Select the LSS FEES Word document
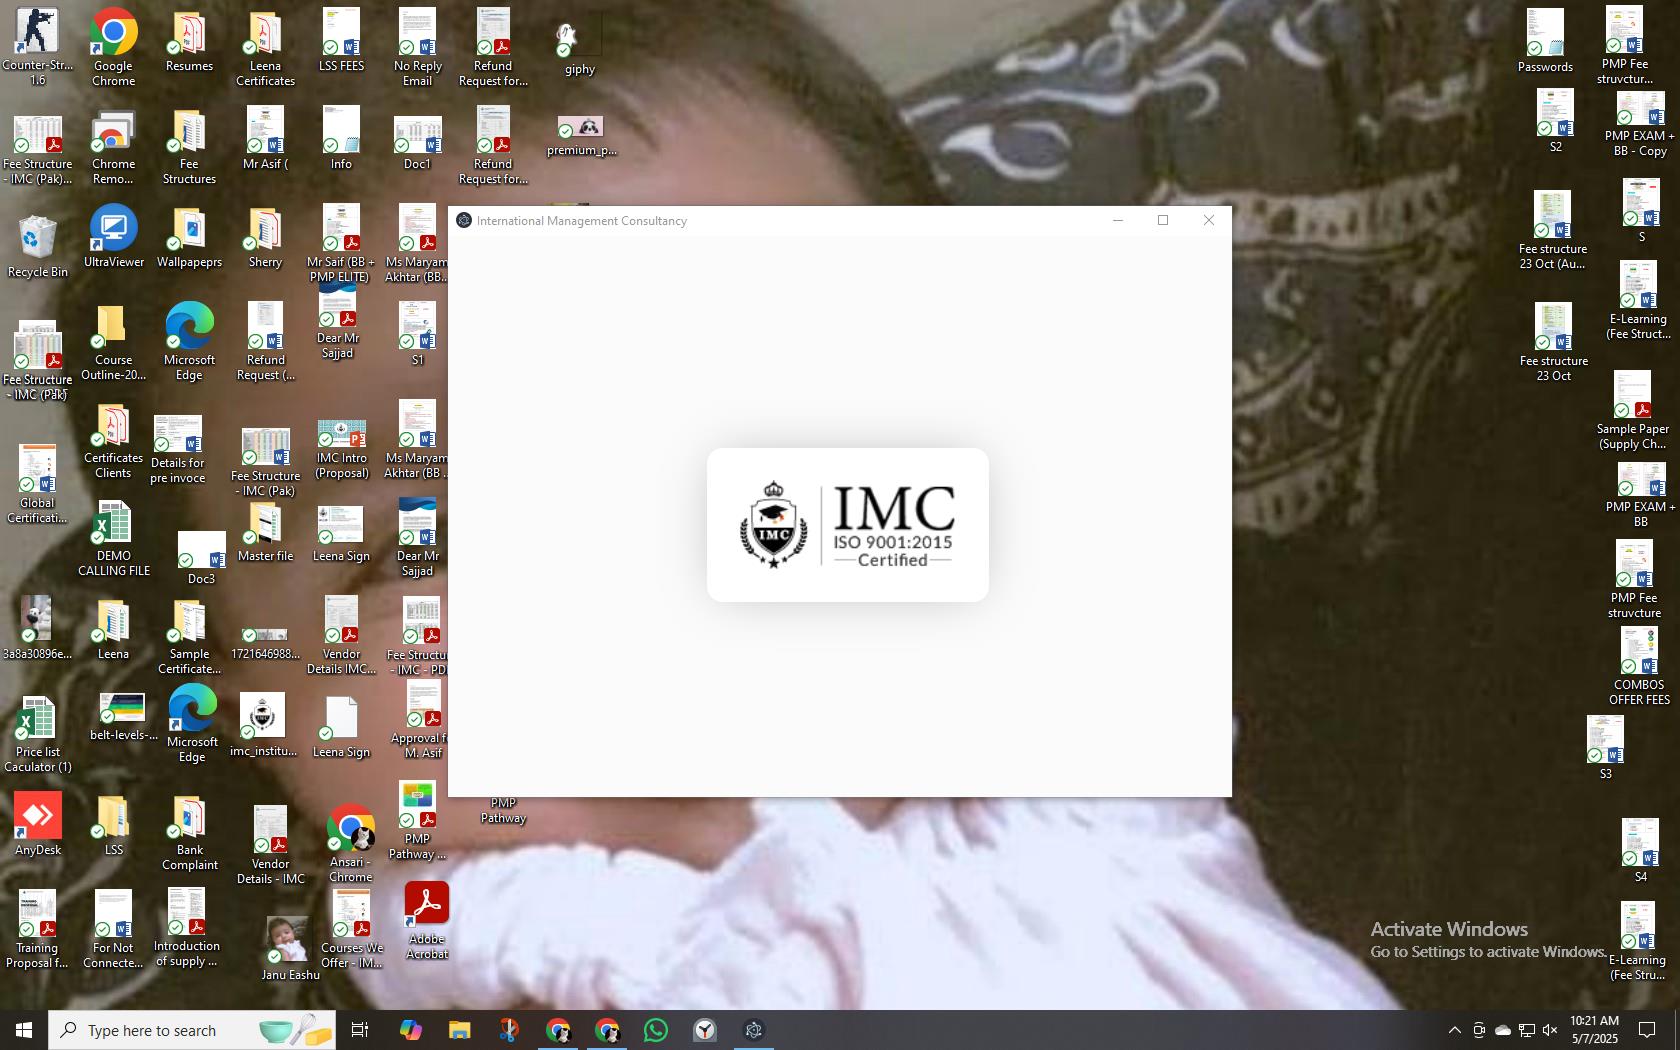The image size is (1680, 1050). click(x=341, y=42)
